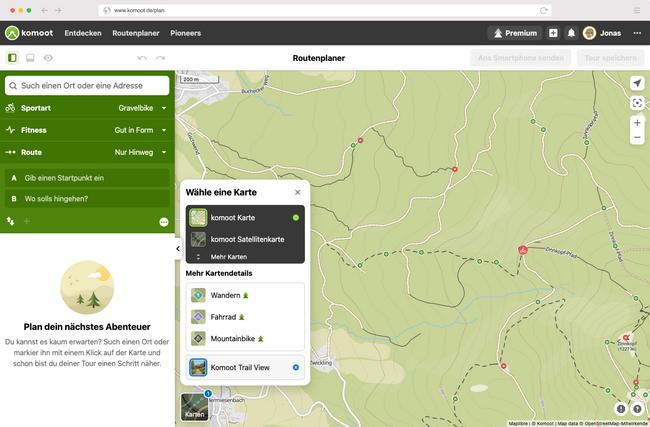650x427 pixels.
Task: Toggle the eye preview view
Action: [x=48, y=58]
